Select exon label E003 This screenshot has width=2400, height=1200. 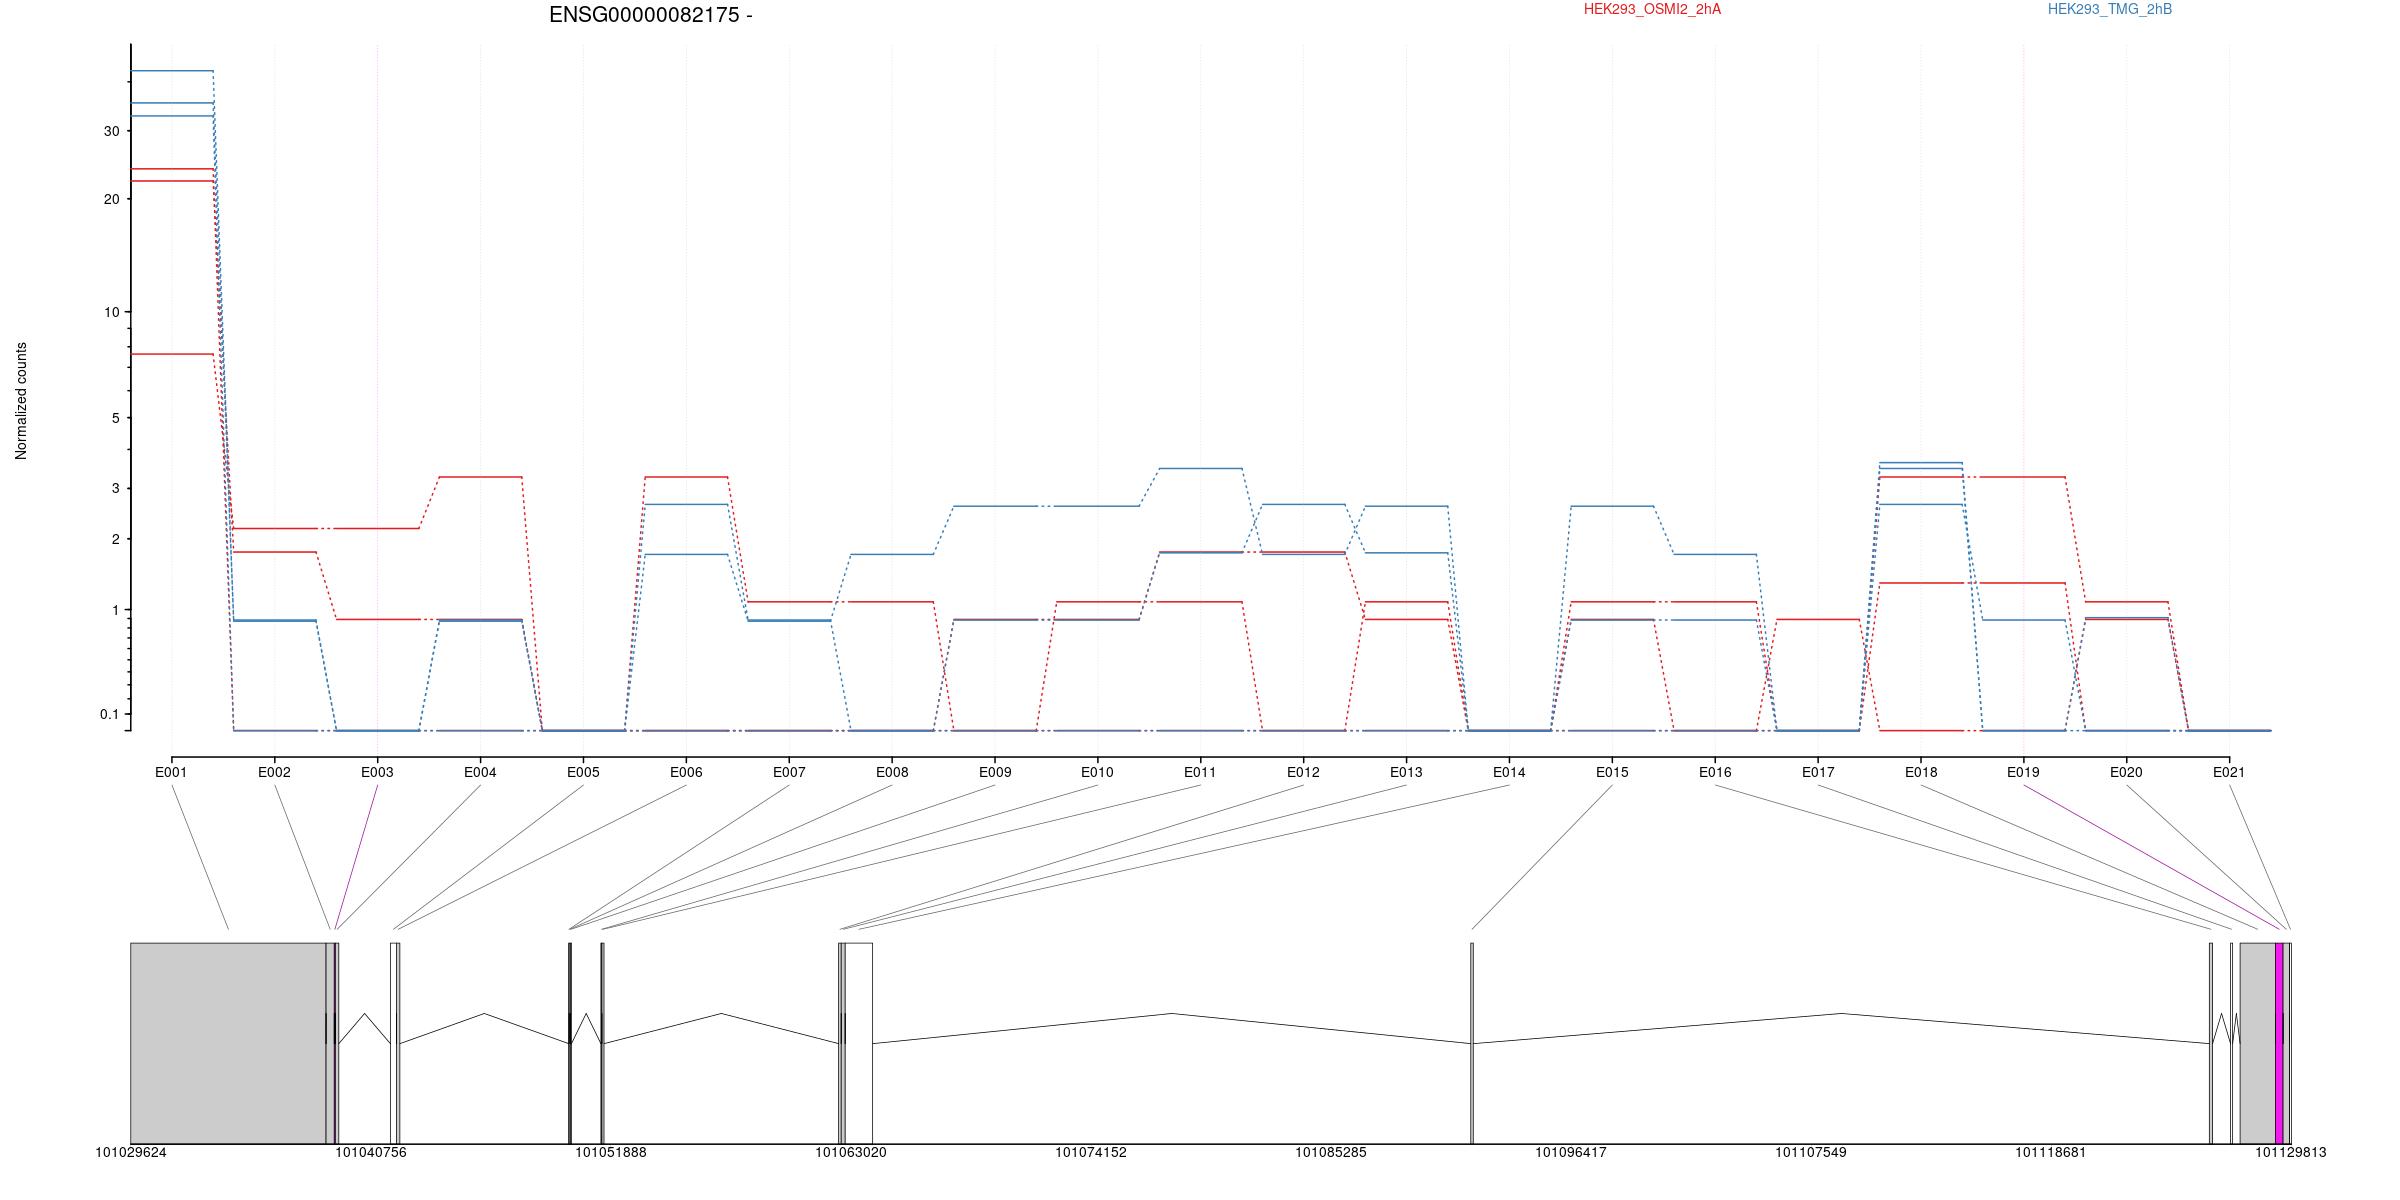[377, 772]
